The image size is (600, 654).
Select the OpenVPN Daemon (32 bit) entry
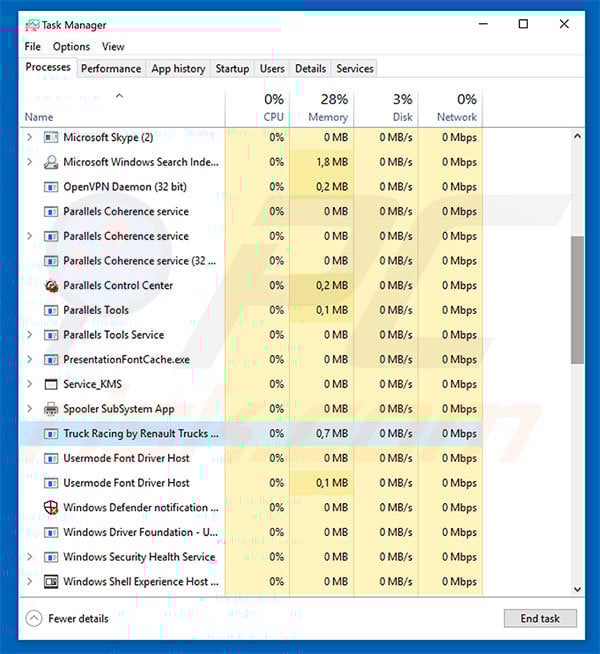pyautogui.click(x=125, y=187)
